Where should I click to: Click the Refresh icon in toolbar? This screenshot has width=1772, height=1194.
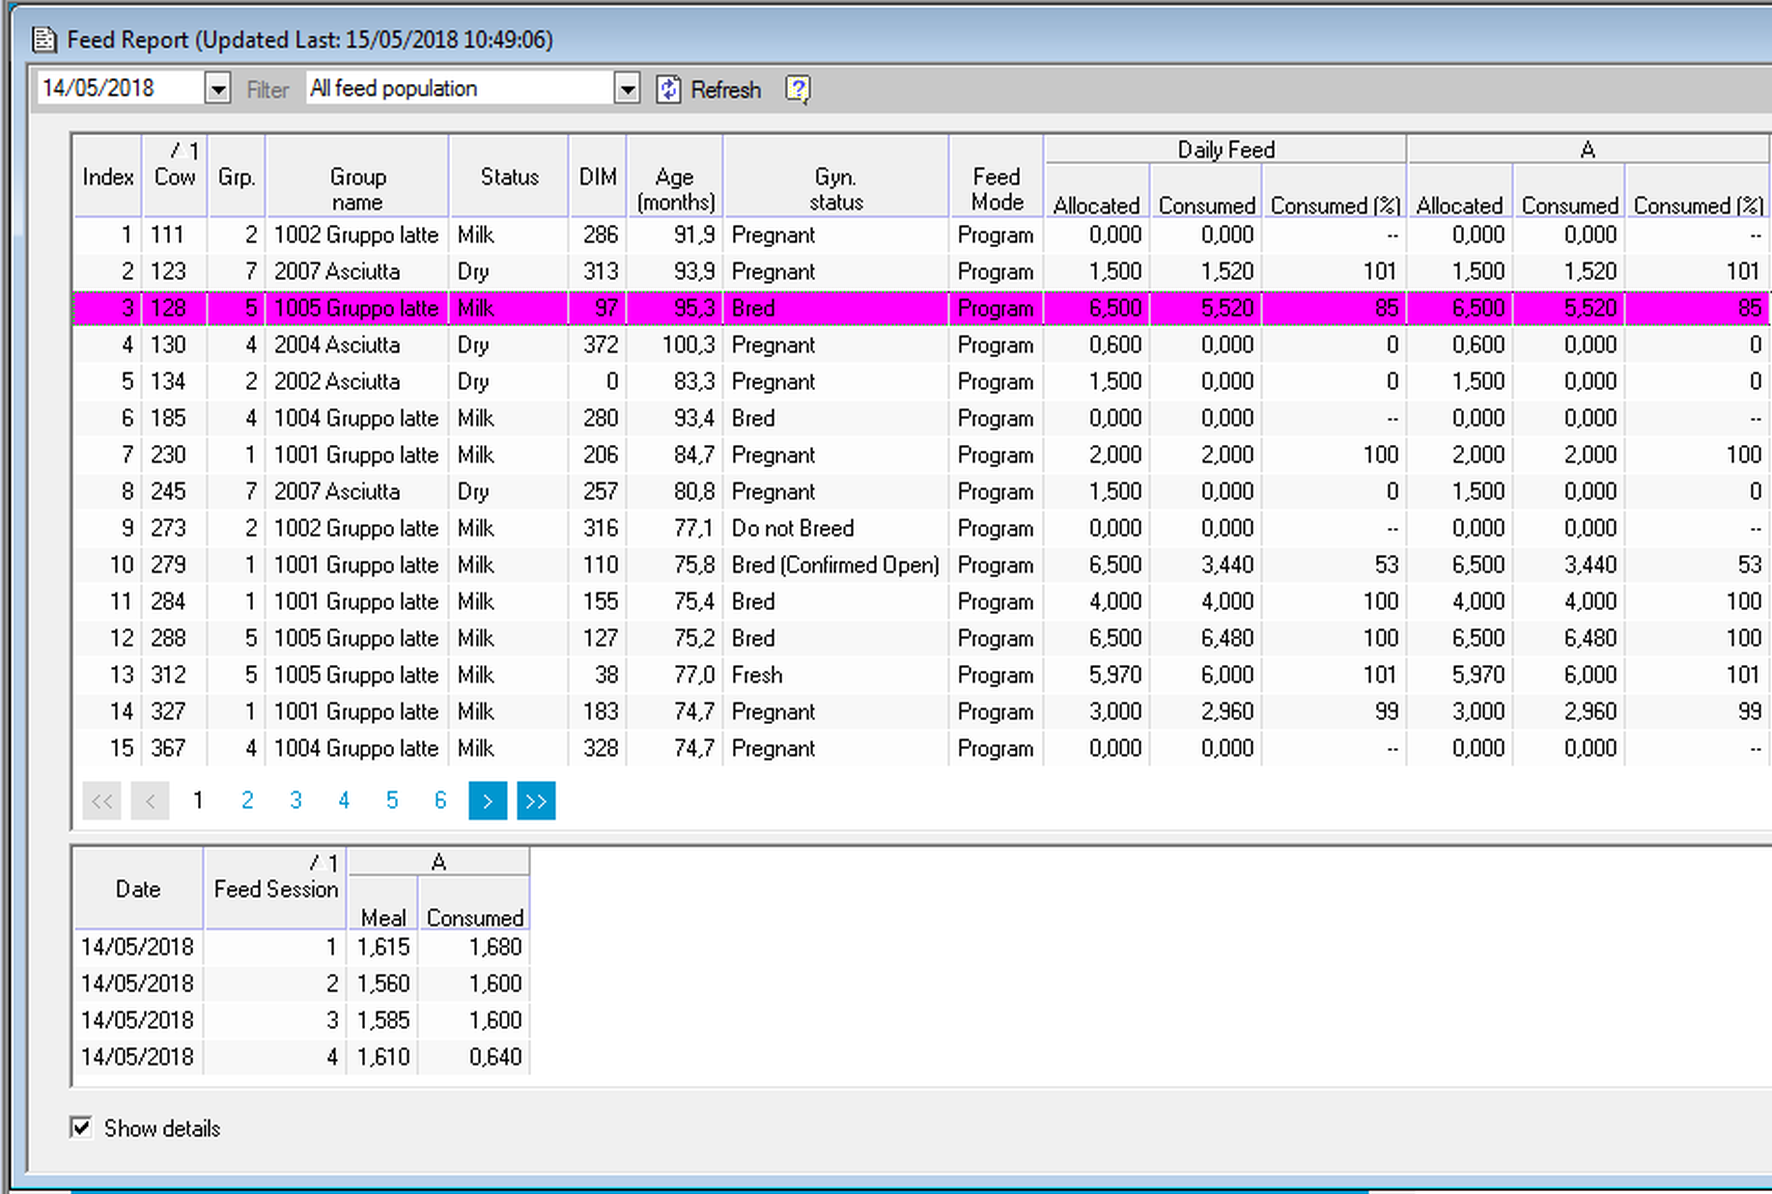668,90
